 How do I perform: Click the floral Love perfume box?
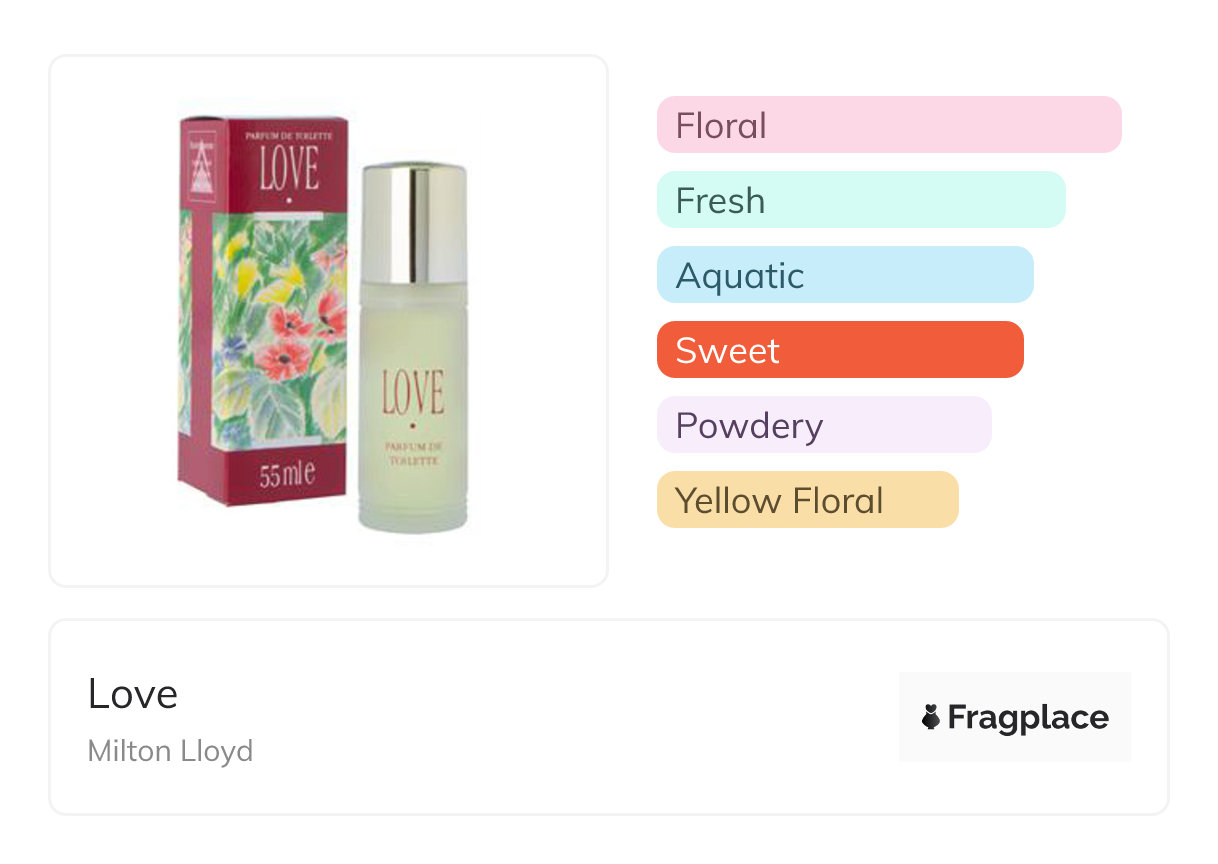pyautogui.click(x=265, y=310)
